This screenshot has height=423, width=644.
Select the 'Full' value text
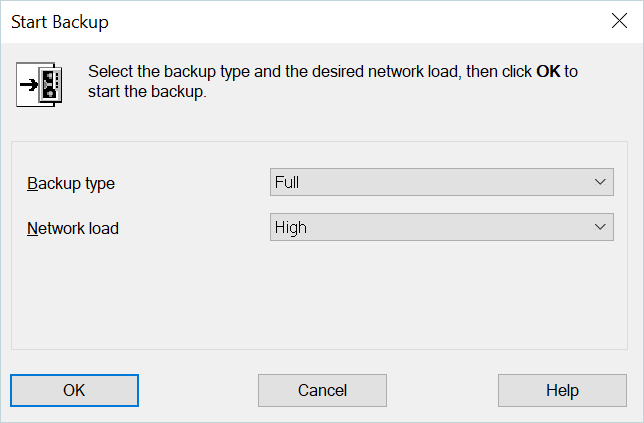(x=287, y=182)
